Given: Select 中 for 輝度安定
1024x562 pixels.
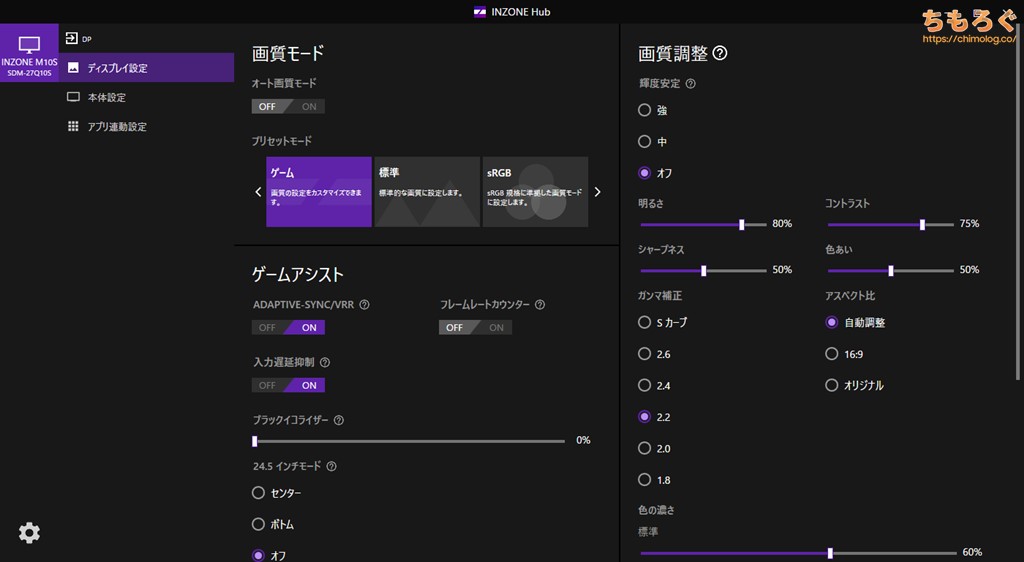Looking at the screenshot, I should pyautogui.click(x=645, y=142).
